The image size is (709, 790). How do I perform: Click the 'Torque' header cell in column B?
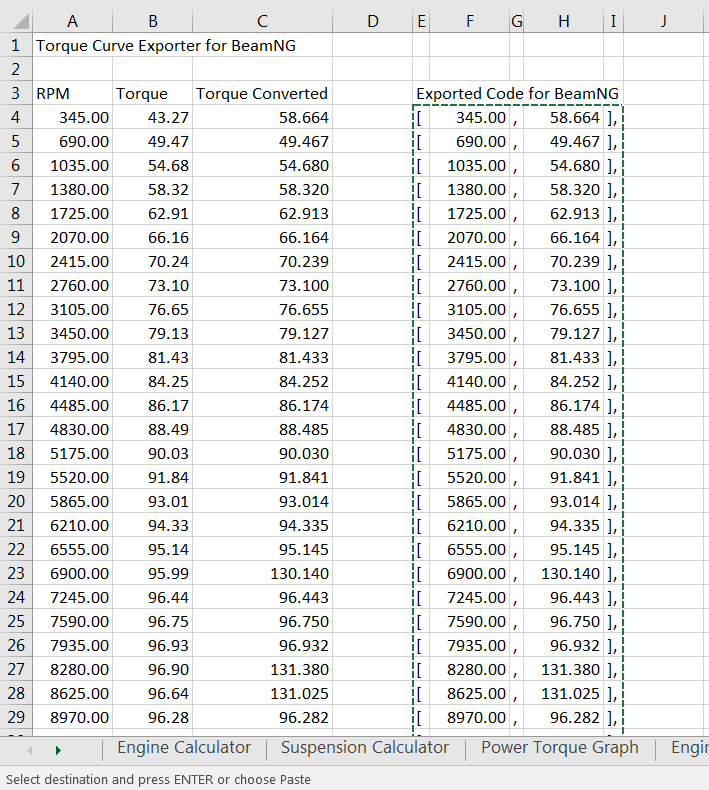point(153,93)
